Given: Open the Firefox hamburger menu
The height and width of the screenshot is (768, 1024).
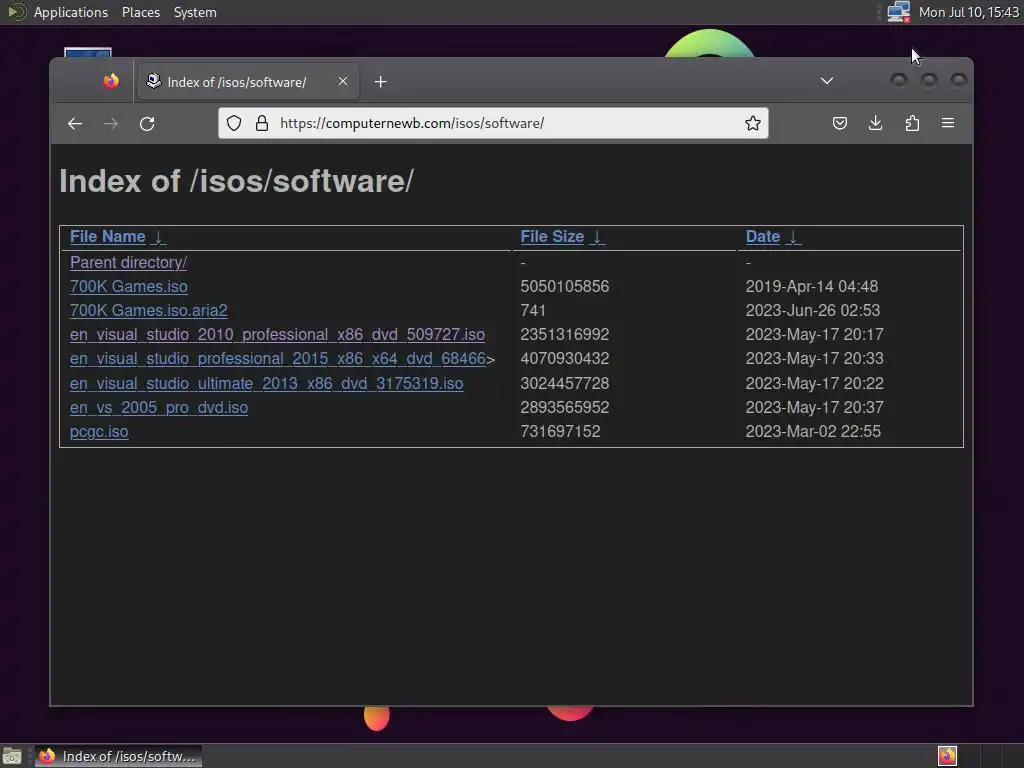Looking at the screenshot, I should pos(948,123).
